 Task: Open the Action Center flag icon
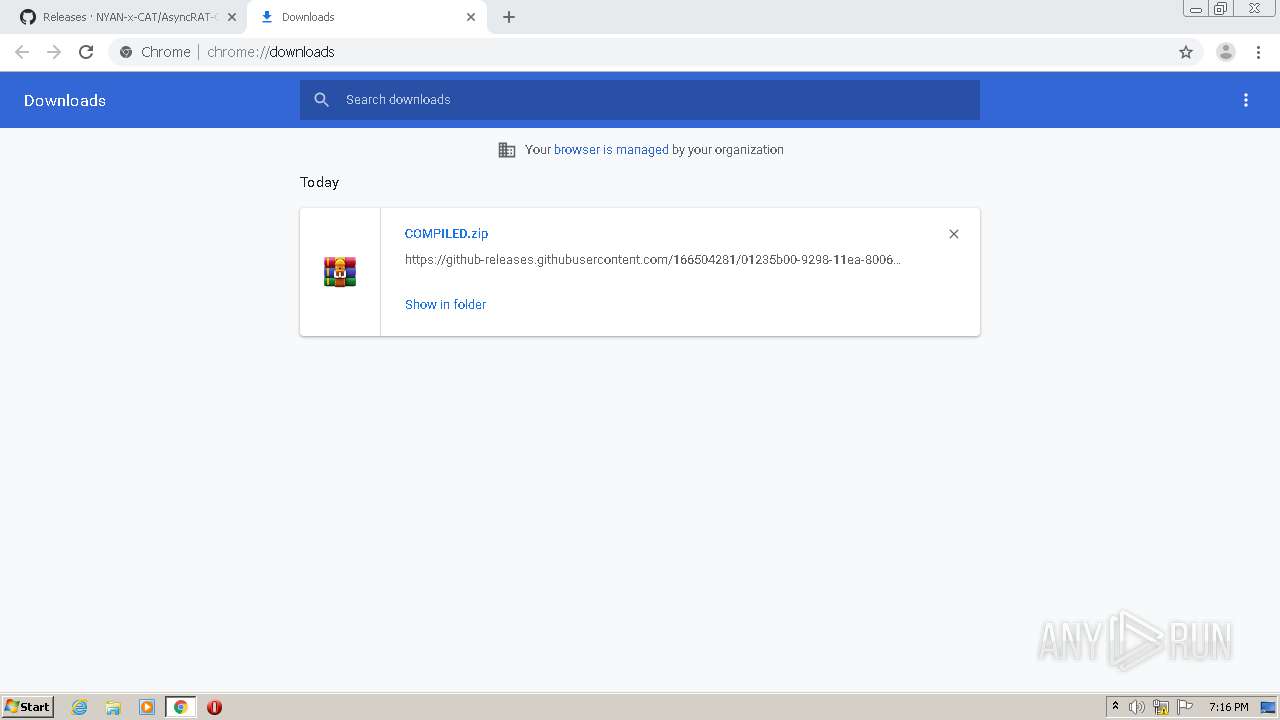pyautogui.click(x=1185, y=707)
